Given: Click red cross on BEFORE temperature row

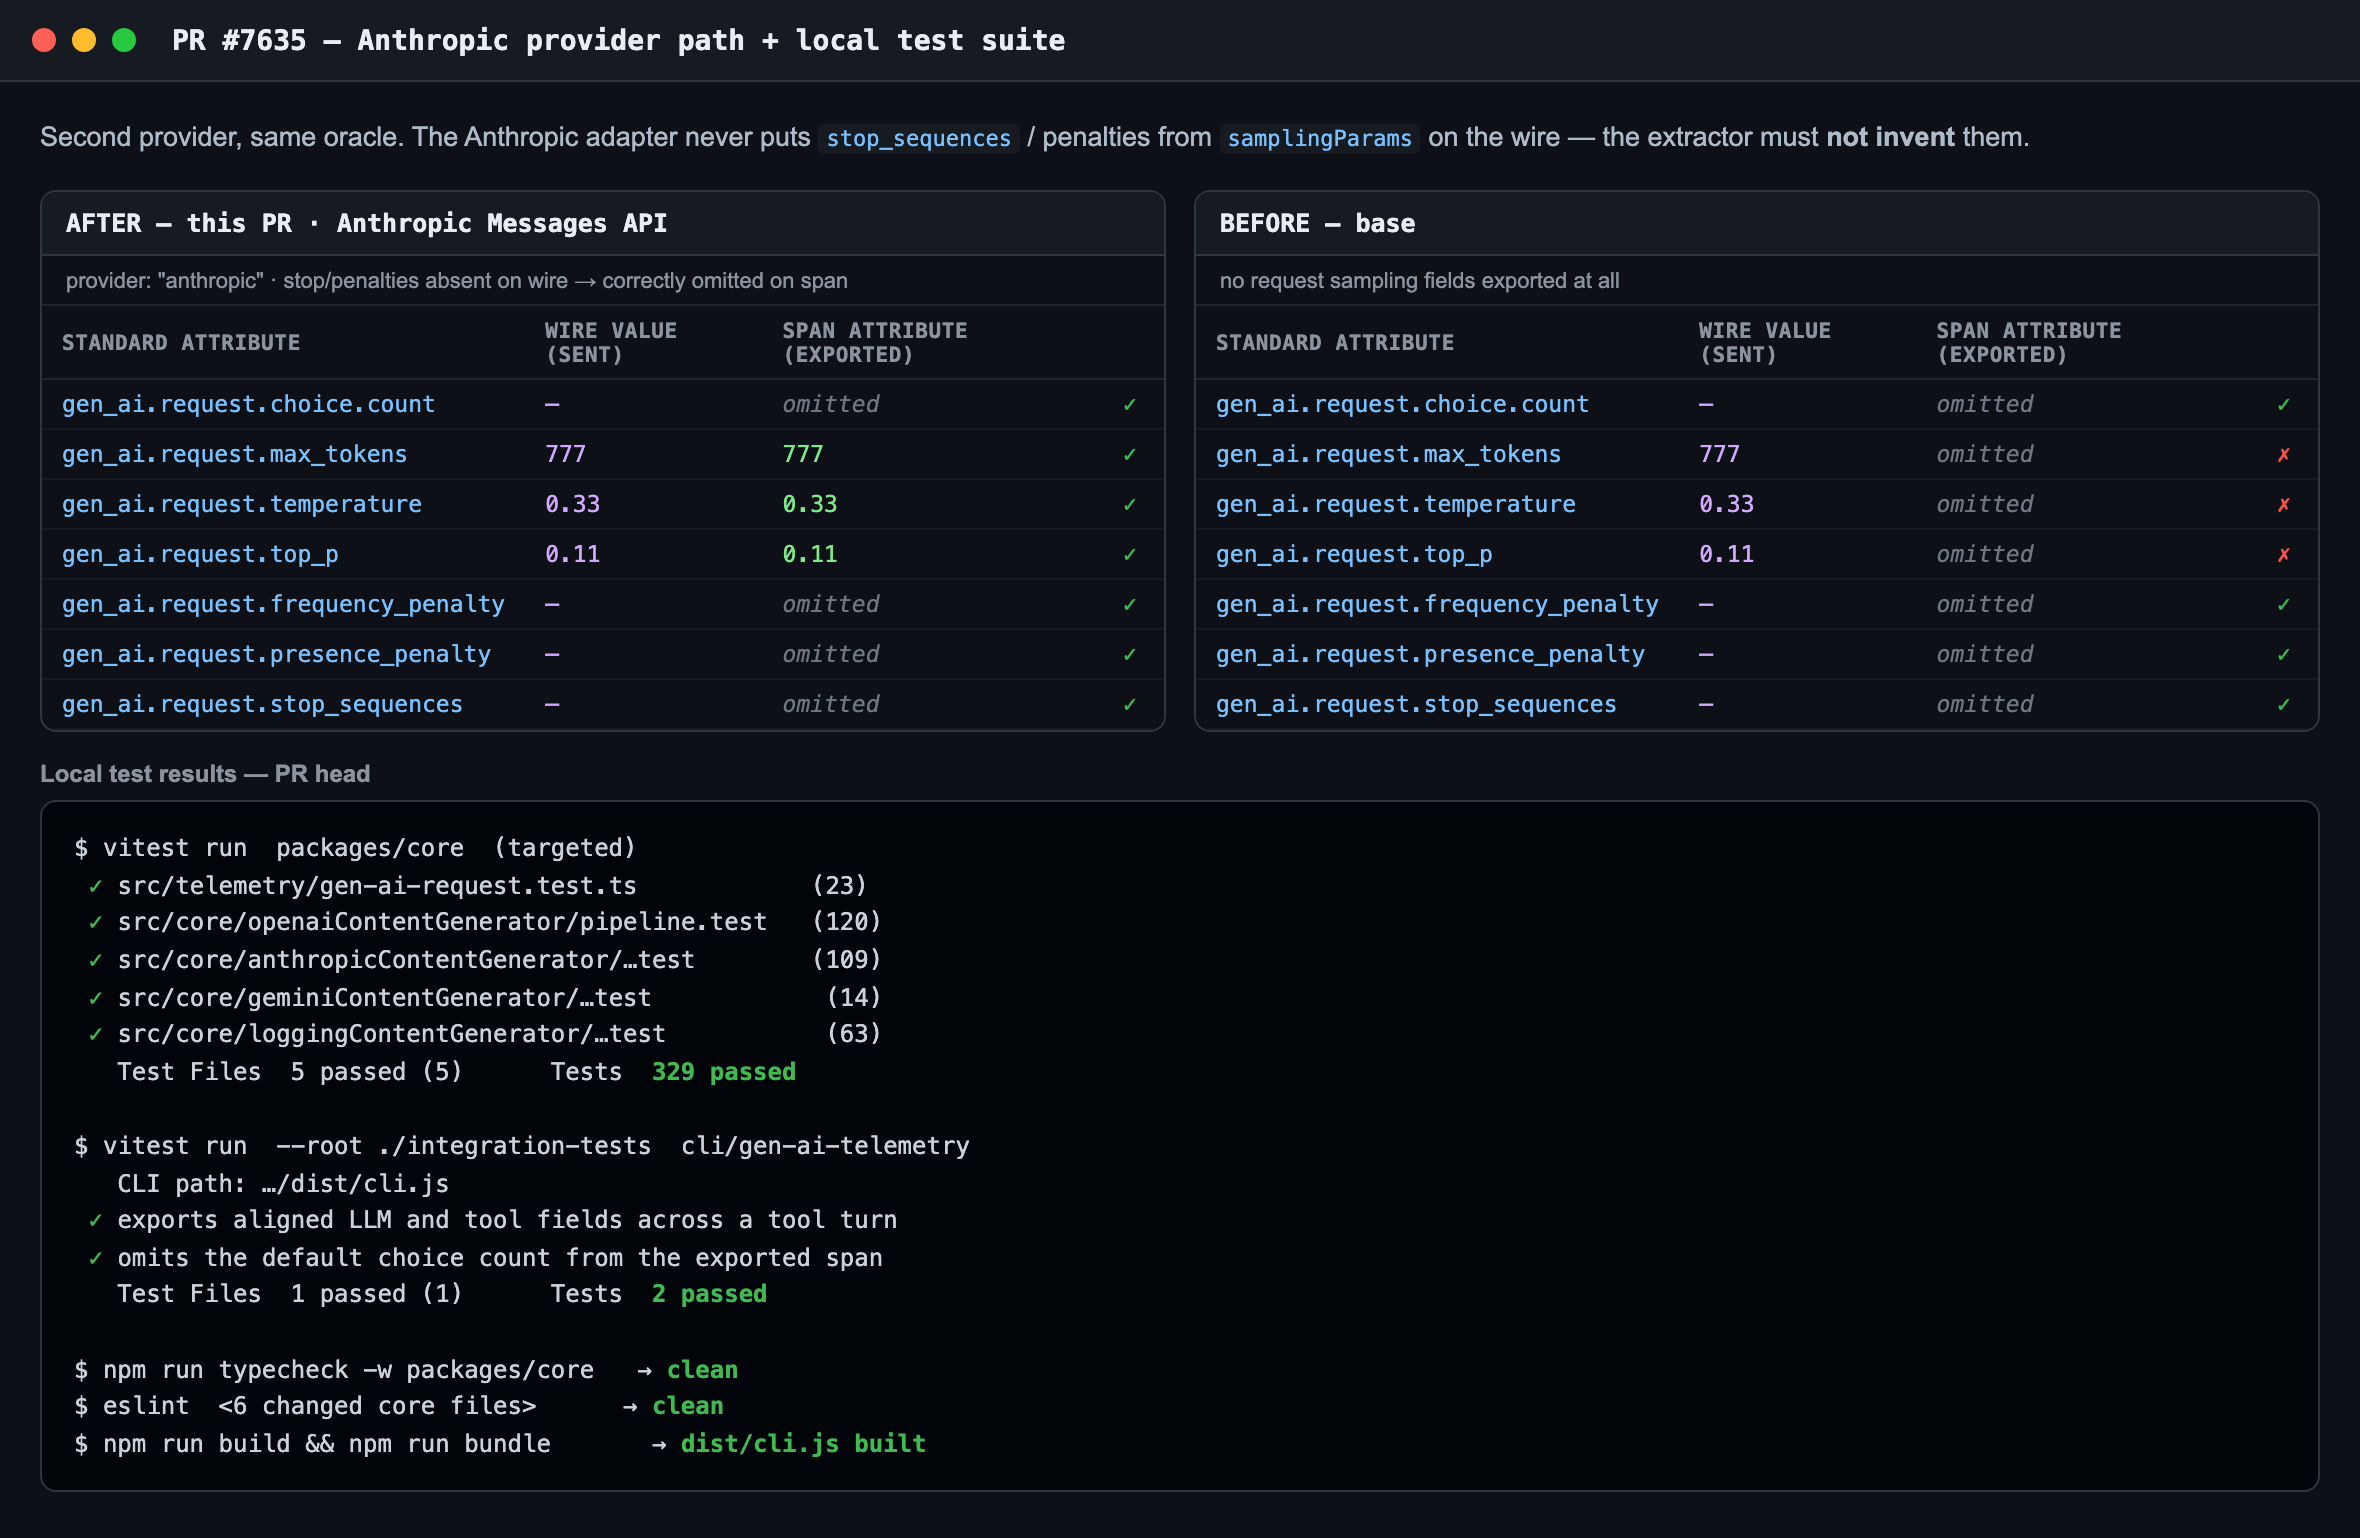Looking at the screenshot, I should click(2284, 504).
